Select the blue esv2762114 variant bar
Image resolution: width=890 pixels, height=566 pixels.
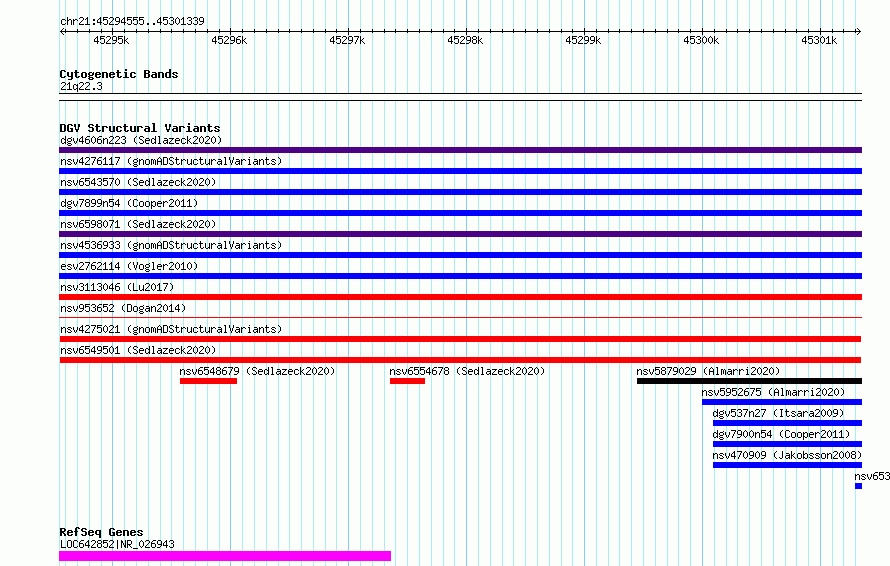460,276
